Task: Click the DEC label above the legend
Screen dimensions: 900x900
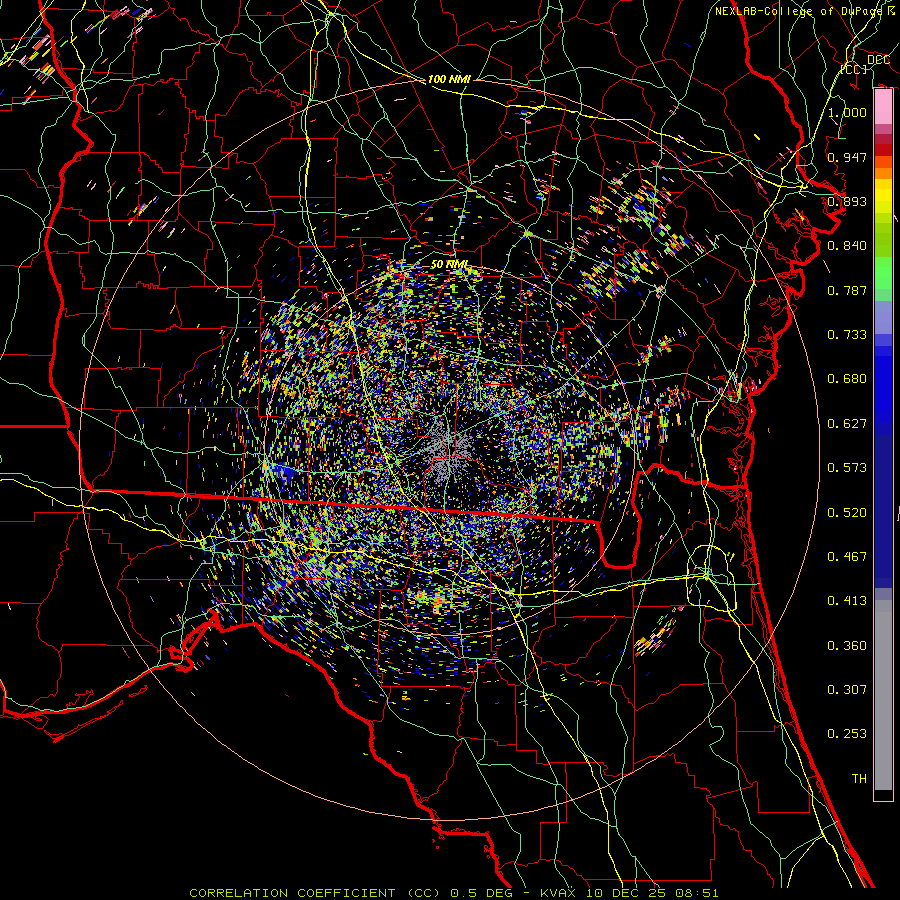Action: coord(878,60)
